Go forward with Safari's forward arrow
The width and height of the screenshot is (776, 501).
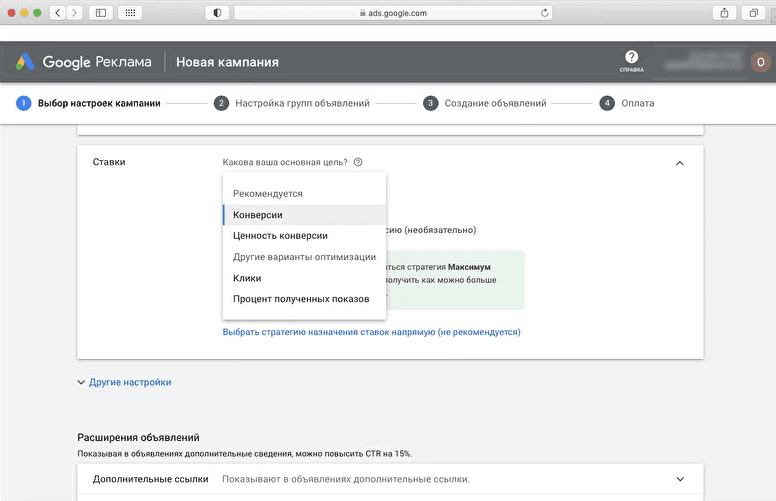[x=74, y=13]
